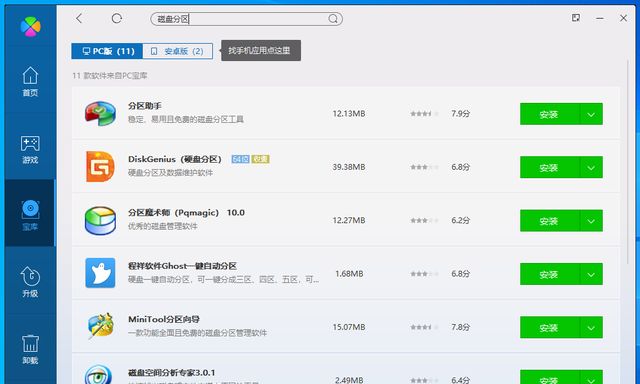Image resolution: width=640 pixels, height=384 pixels.
Task: Click the 15.07MB size text
Action: (x=349, y=327)
